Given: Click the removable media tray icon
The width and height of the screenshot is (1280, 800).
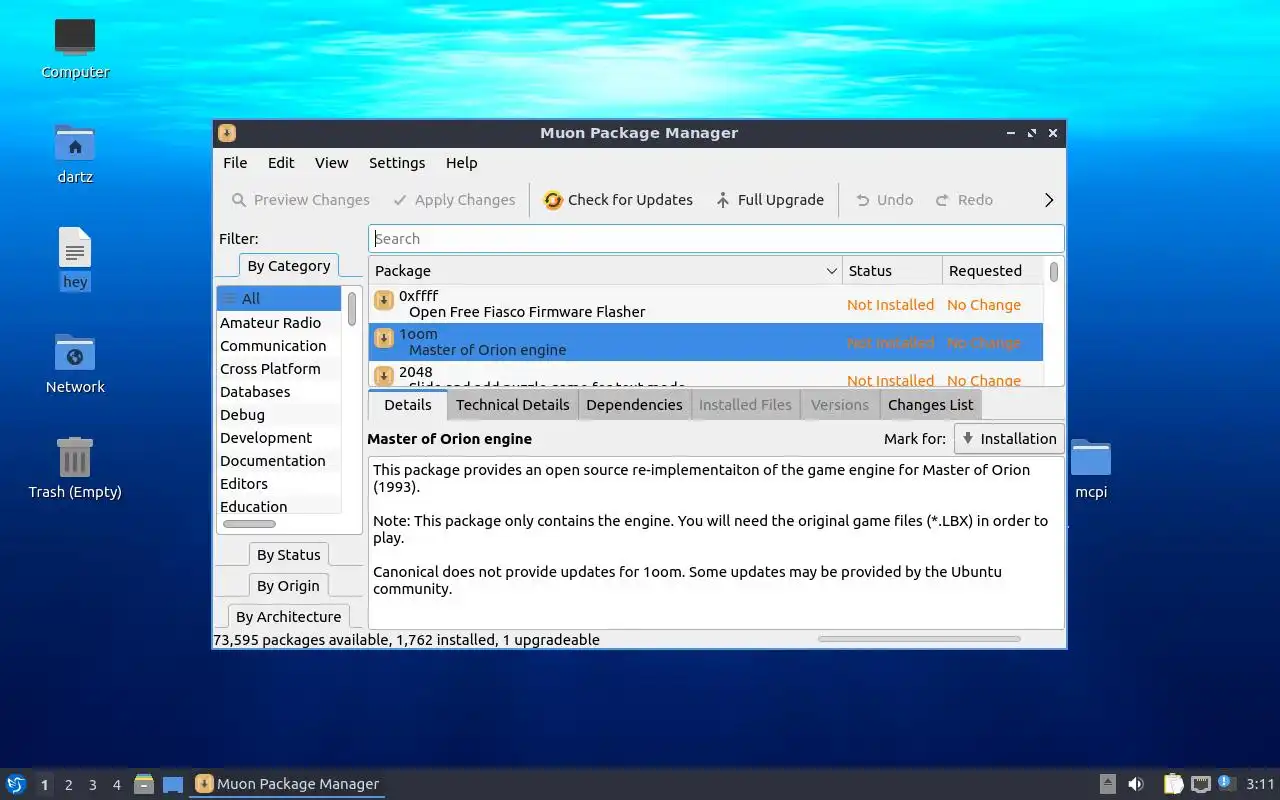Looking at the screenshot, I should pos(1108,784).
